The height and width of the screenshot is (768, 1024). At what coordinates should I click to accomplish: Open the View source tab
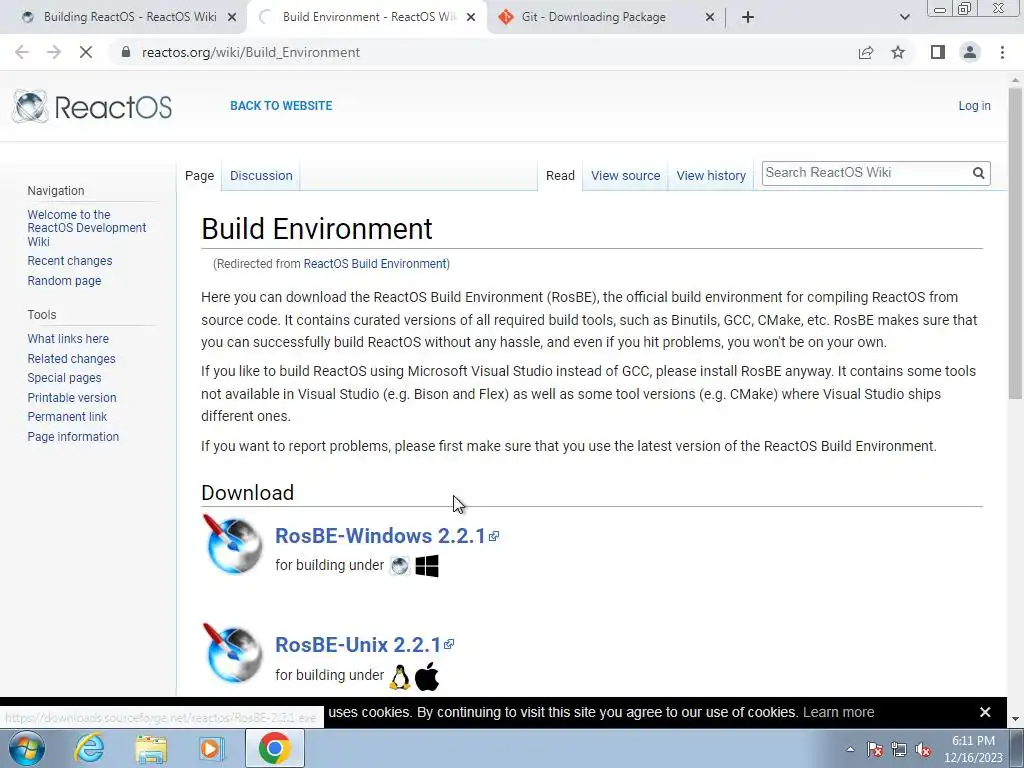[626, 176]
